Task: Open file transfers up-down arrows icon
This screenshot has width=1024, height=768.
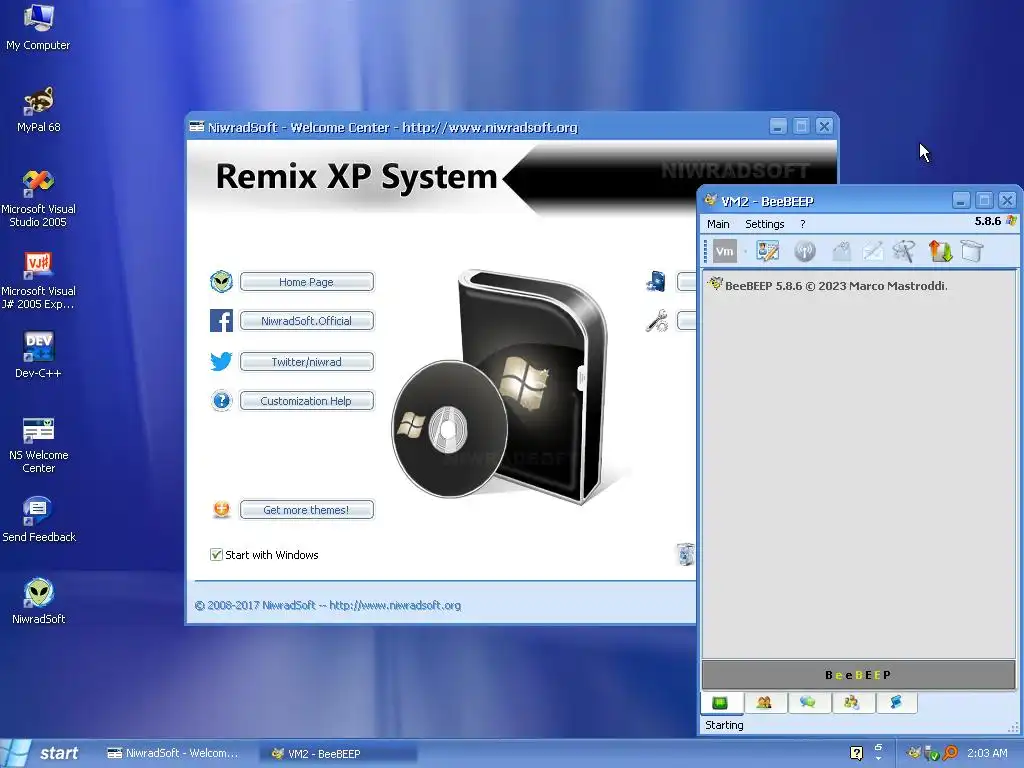Action: pos(940,251)
